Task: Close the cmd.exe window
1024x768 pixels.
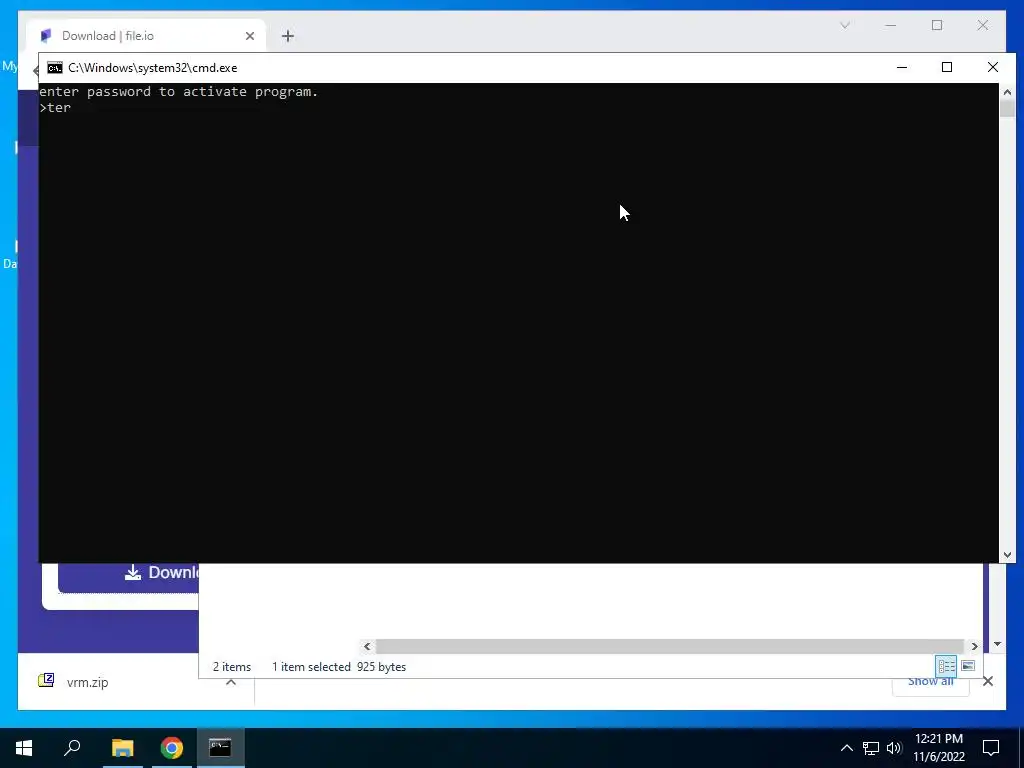Action: point(993,67)
